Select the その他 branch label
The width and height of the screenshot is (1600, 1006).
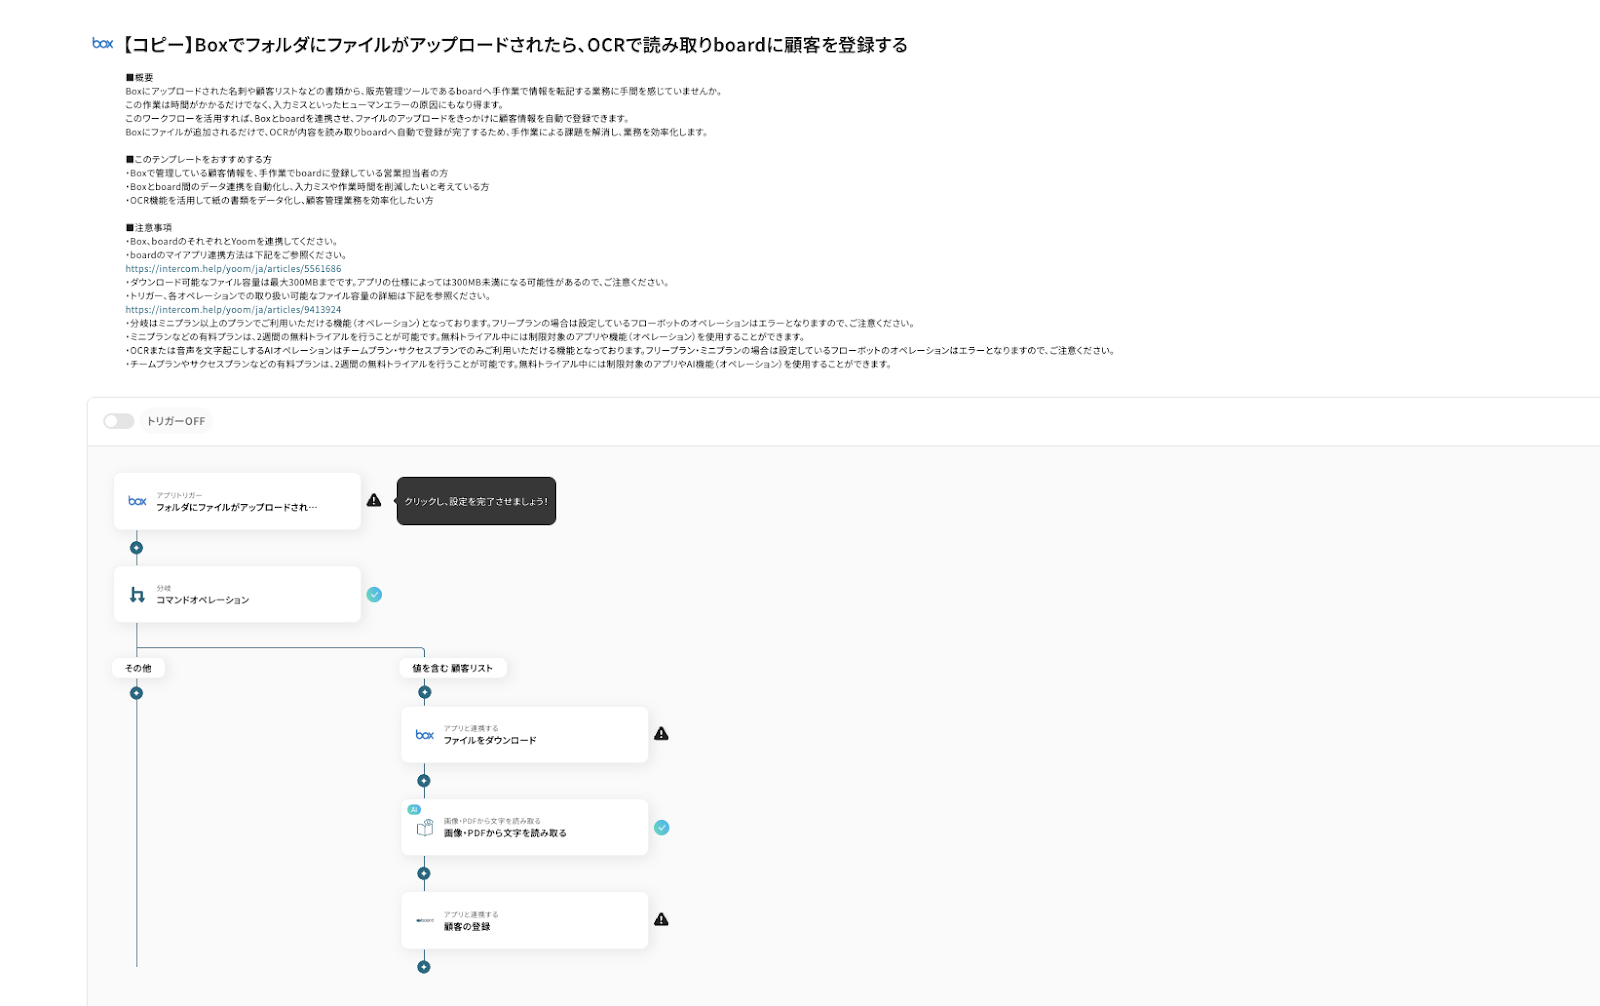coord(138,668)
